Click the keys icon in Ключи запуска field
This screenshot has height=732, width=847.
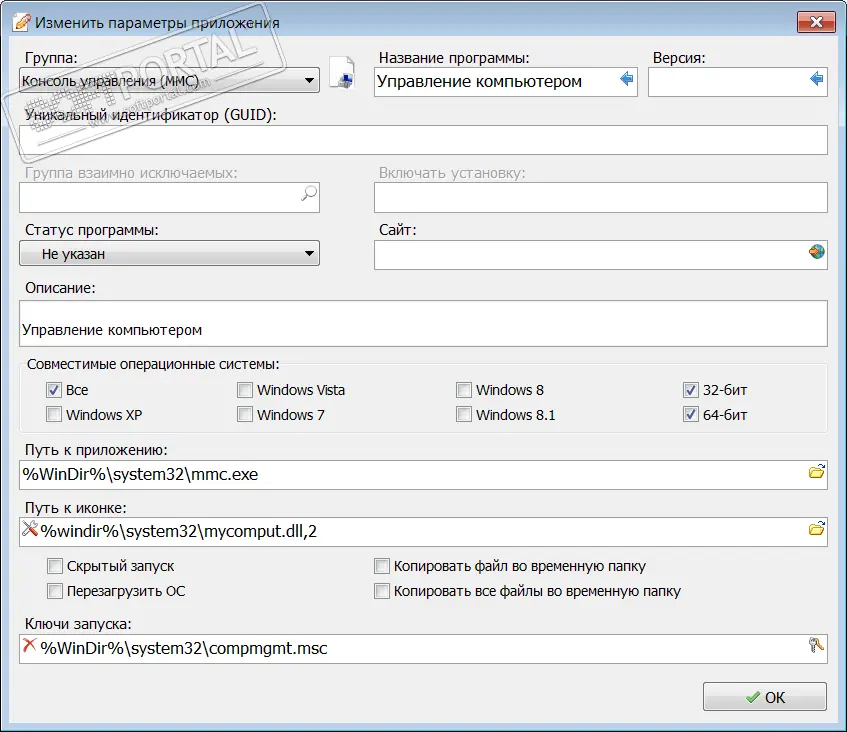pos(817,646)
